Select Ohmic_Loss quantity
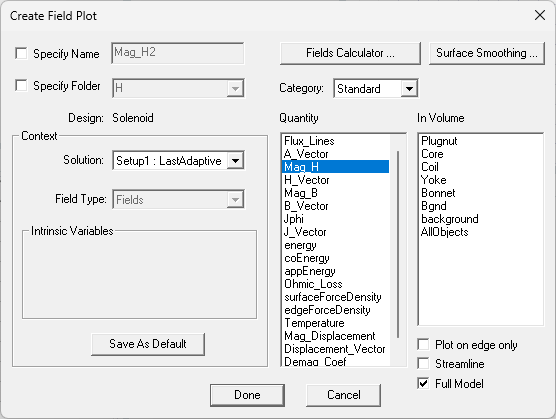556x419 pixels. click(x=335, y=284)
